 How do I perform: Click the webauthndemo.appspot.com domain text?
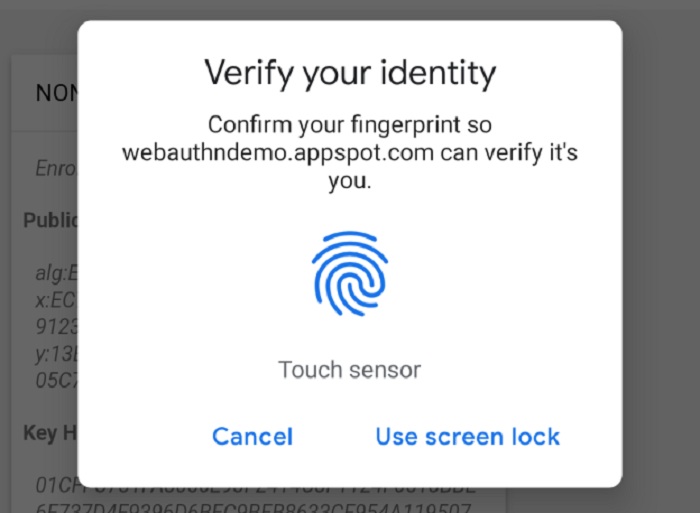point(278,153)
